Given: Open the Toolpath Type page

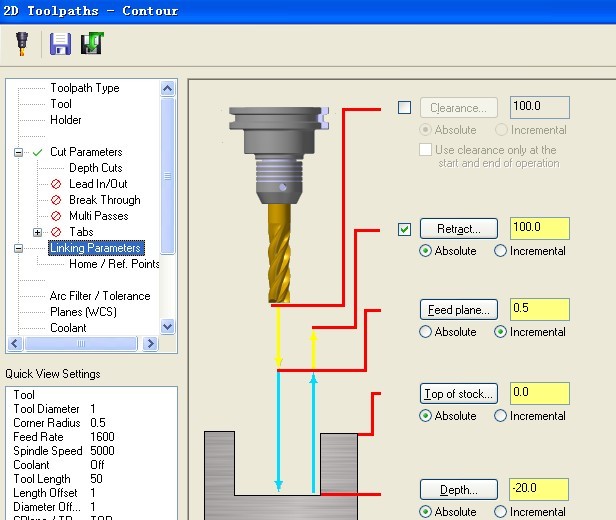Looking at the screenshot, I should (85, 88).
